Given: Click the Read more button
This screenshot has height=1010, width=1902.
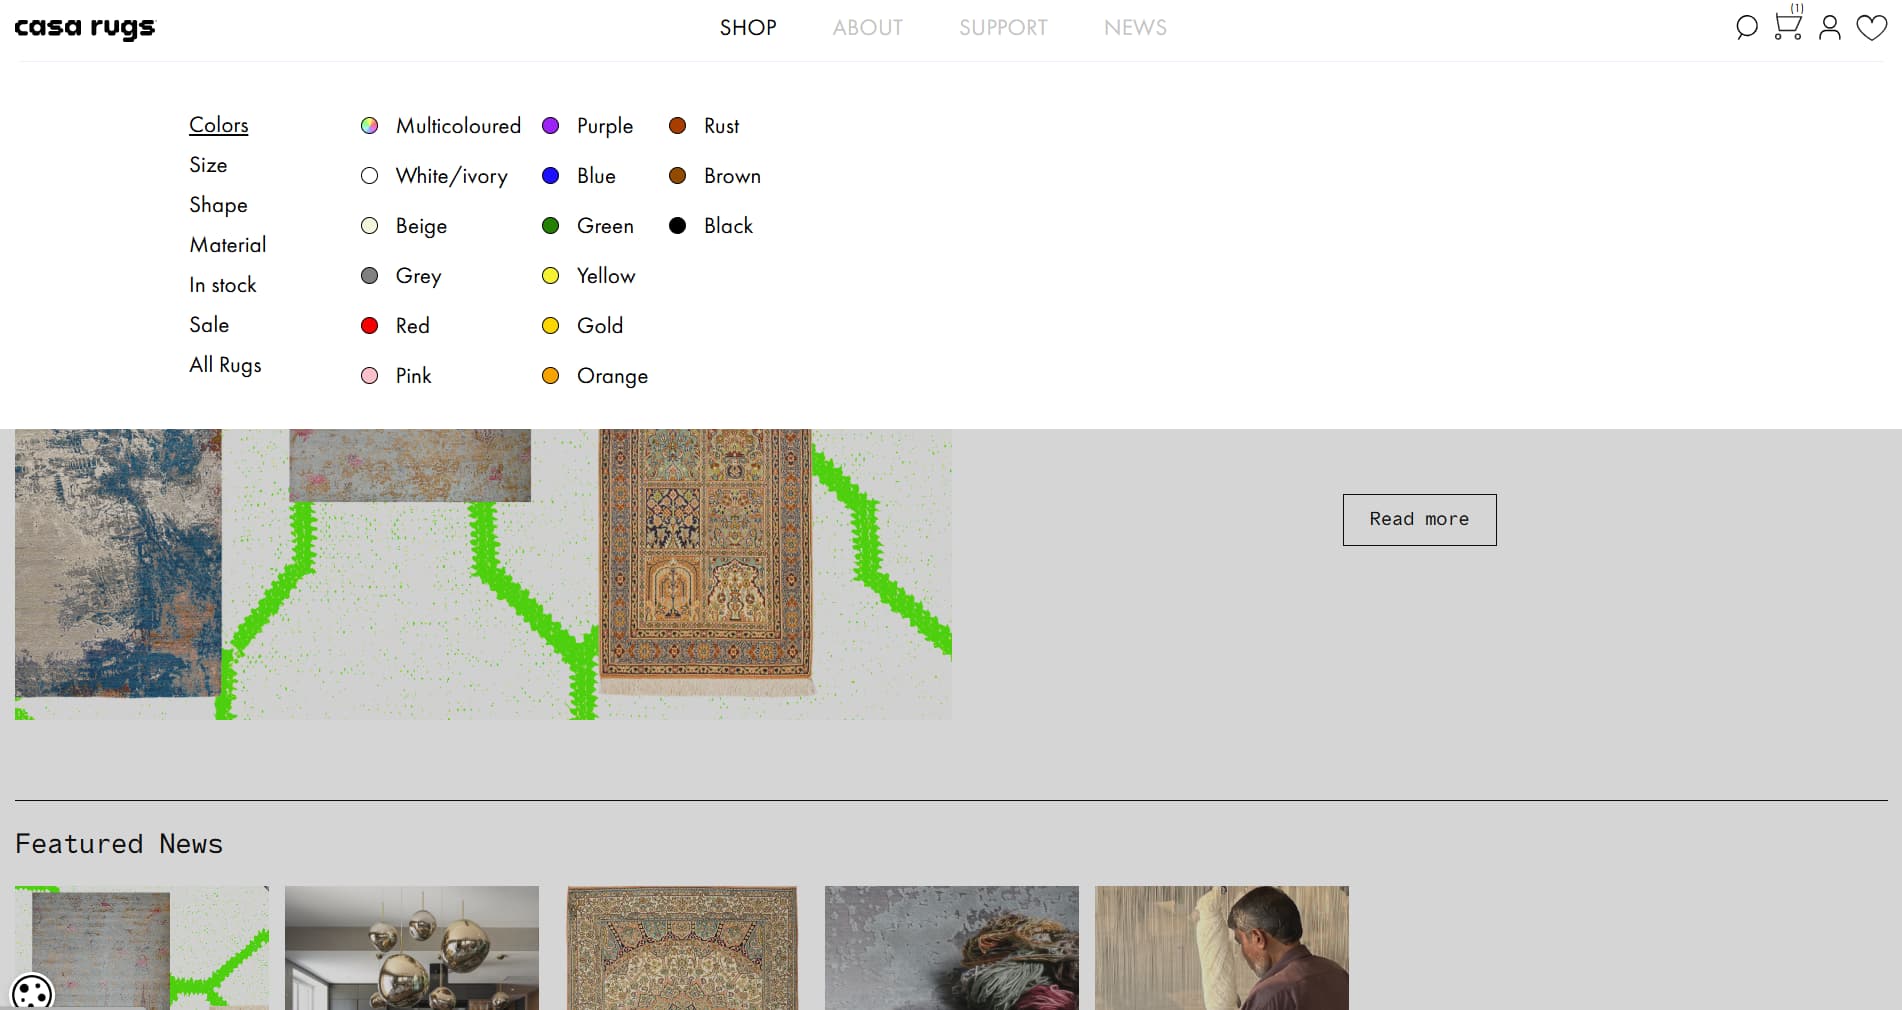Looking at the screenshot, I should (x=1419, y=519).
